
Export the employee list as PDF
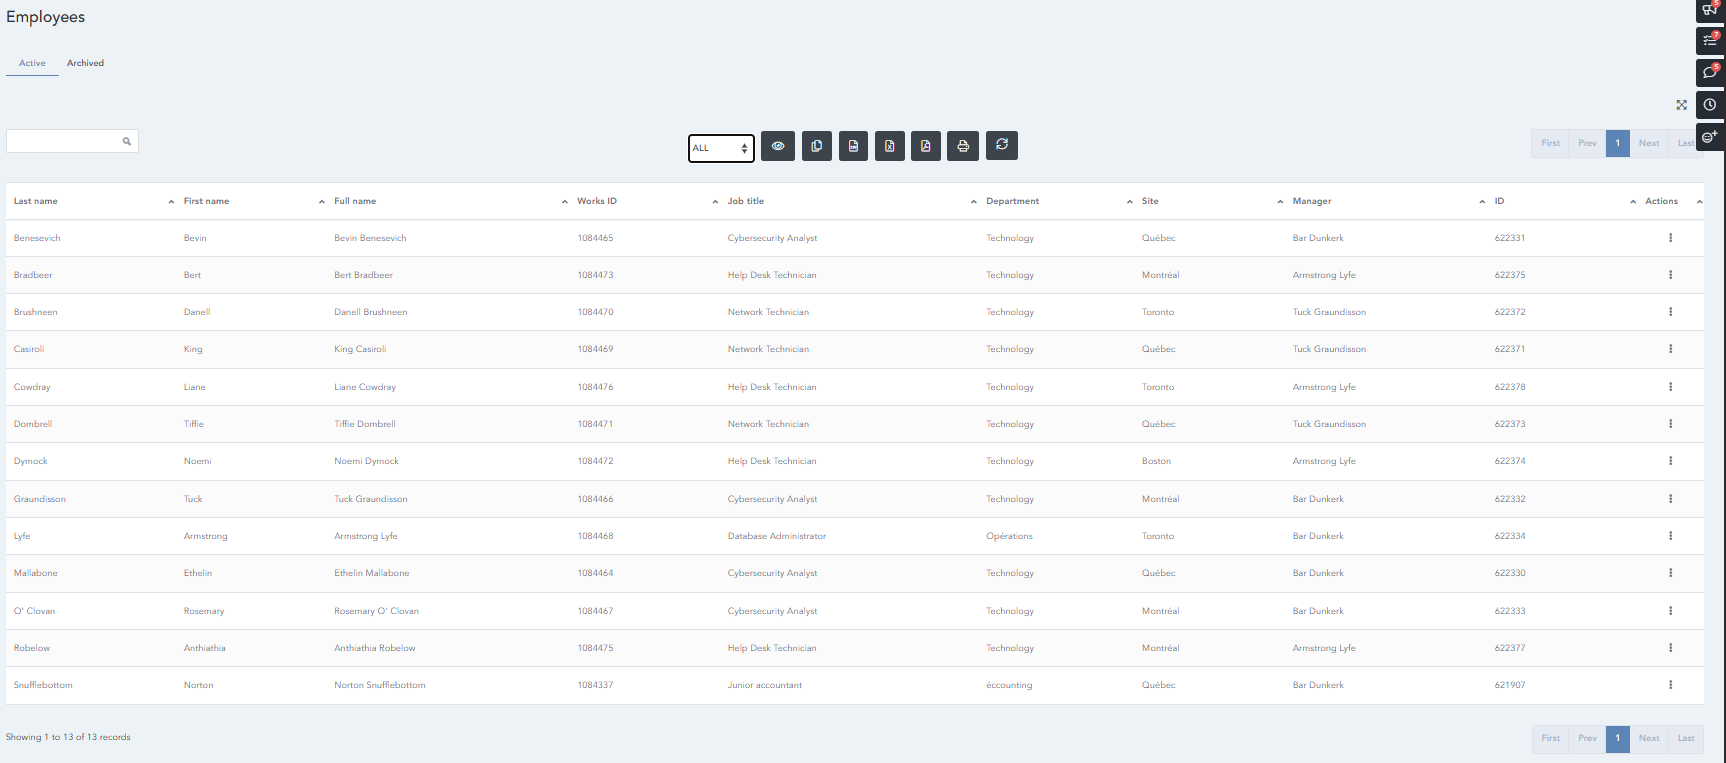926,146
